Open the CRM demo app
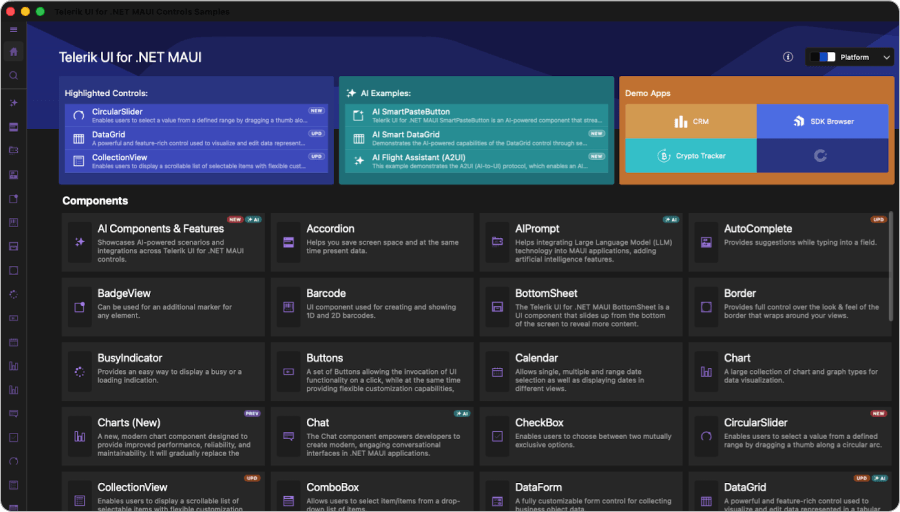Image resolution: width=900 pixels, height=512 pixels. click(x=690, y=121)
